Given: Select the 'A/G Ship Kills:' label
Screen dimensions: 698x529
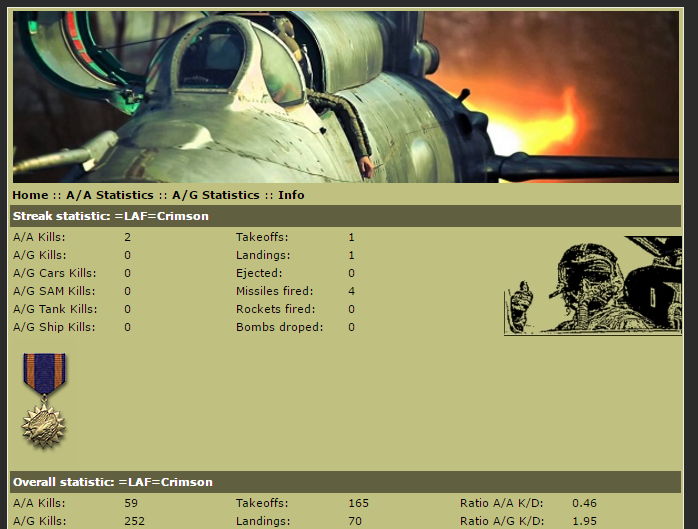Looking at the screenshot, I should (x=54, y=327).
